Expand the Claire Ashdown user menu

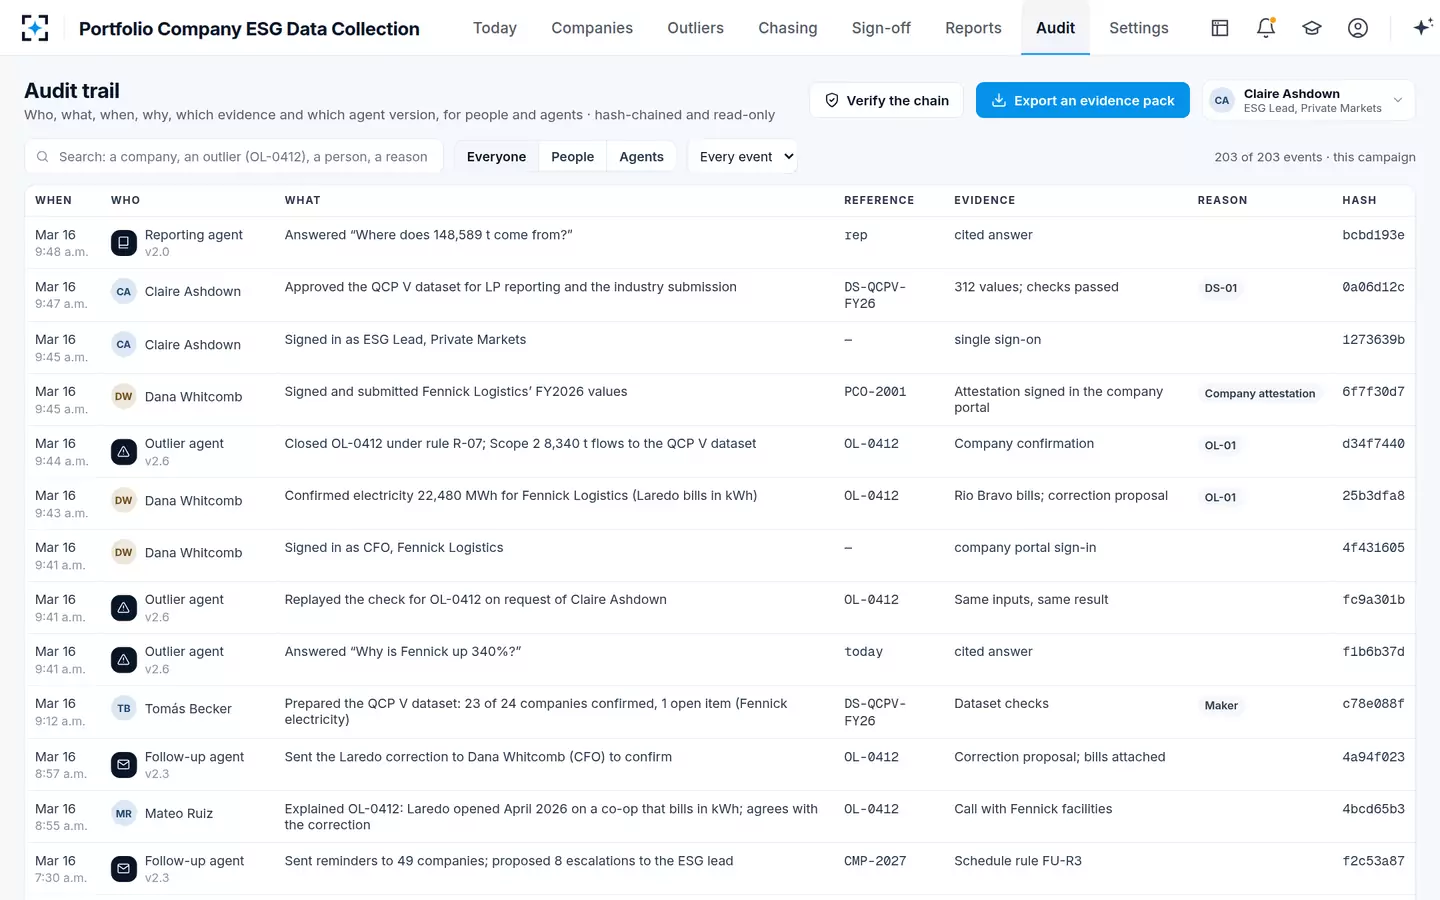click(x=1309, y=100)
